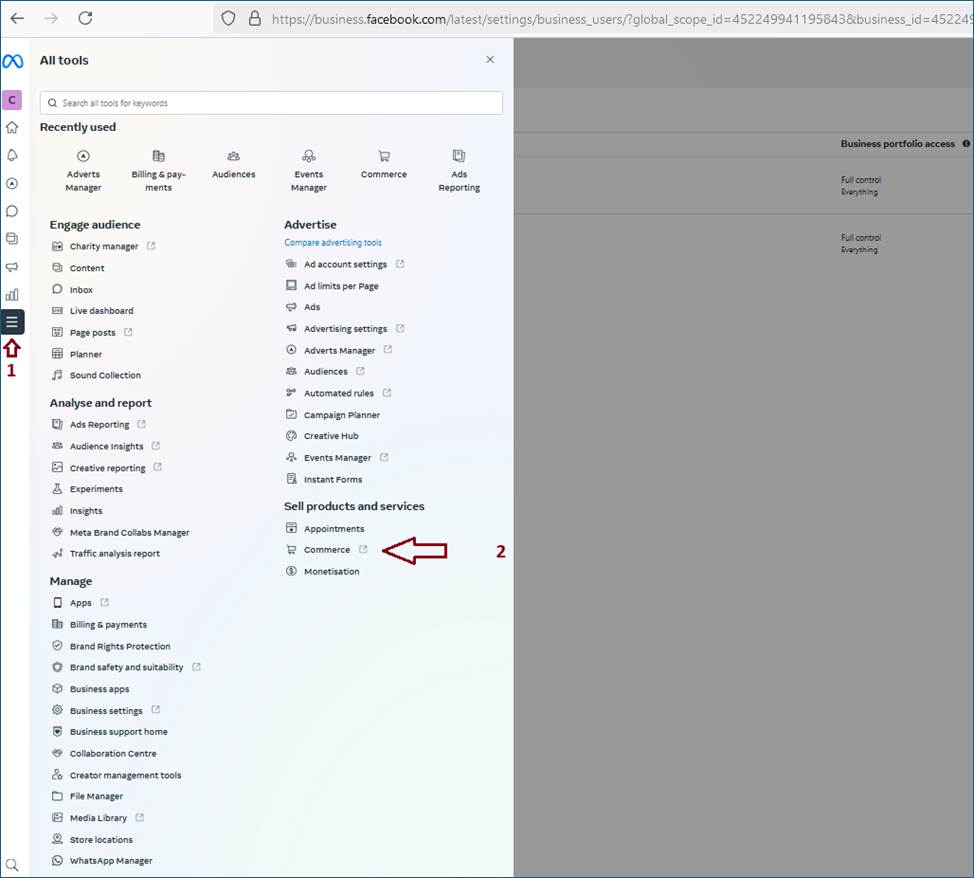The height and width of the screenshot is (878, 974).
Task: Open Monetisation menu entry
Action: [331, 572]
